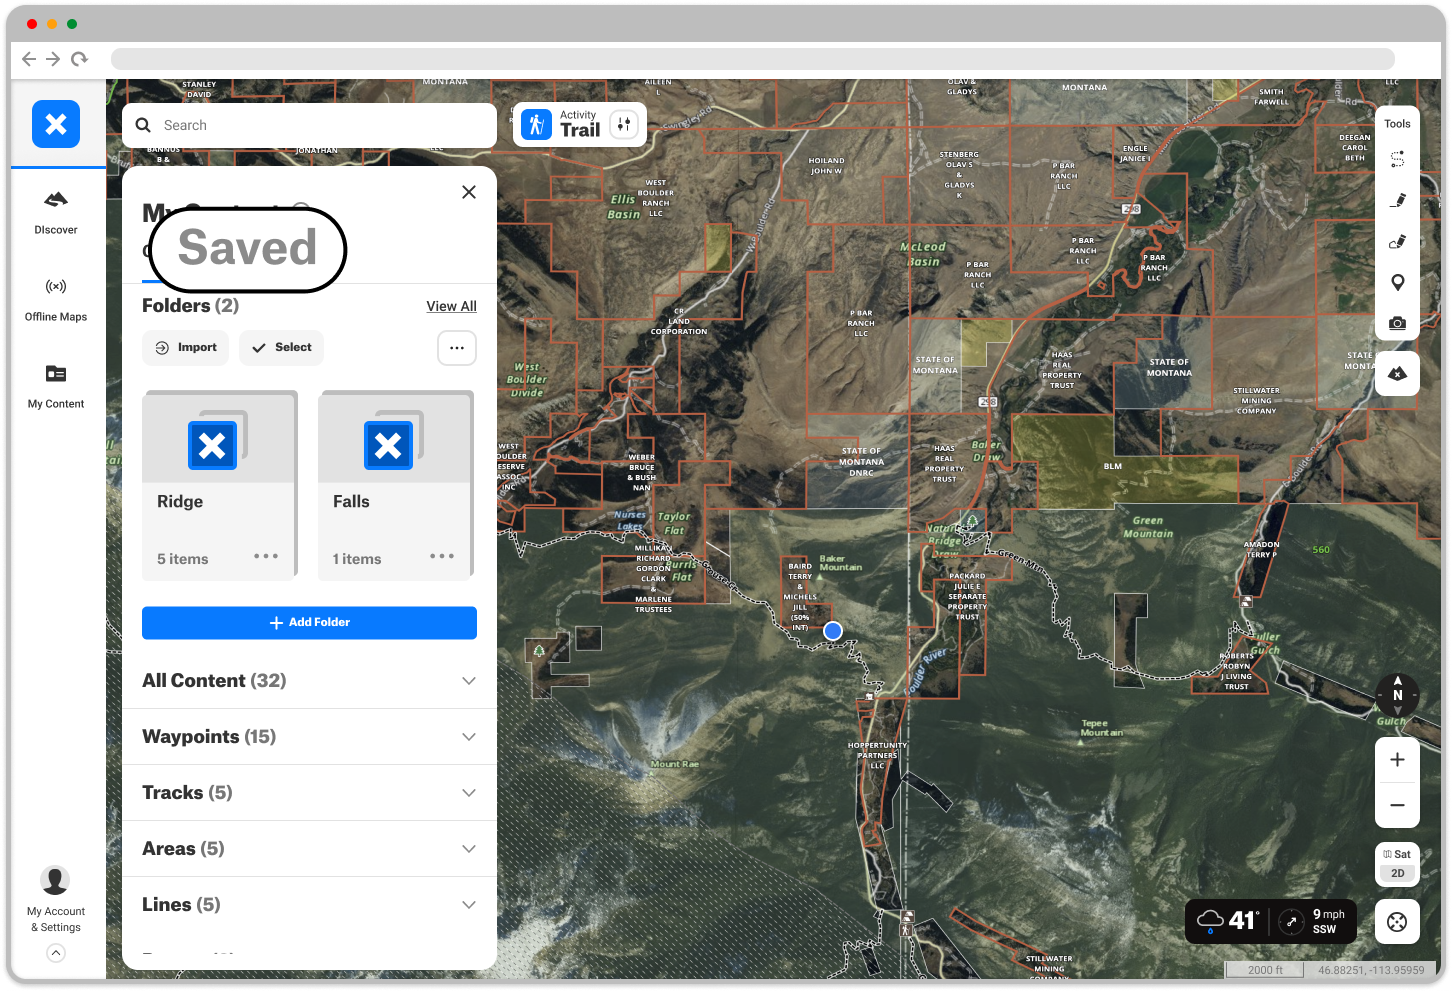Close the My Content panel
Screen dimensions: 1452x991
(x=469, y=192)
